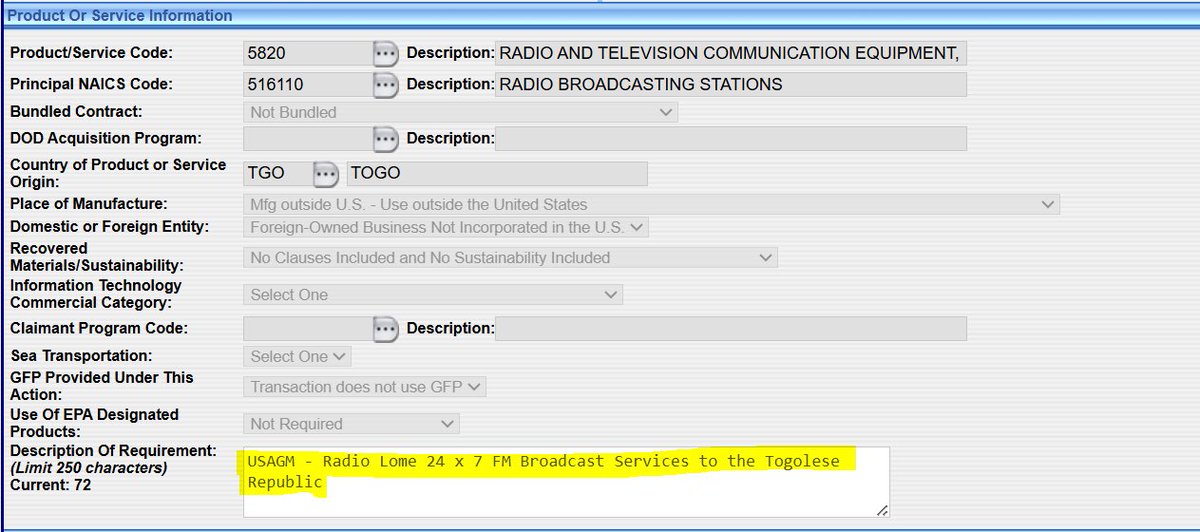Open the Place of Manufacture dropdown
The height and width of the screenshot is (532, 1200).
pos(651,205)
